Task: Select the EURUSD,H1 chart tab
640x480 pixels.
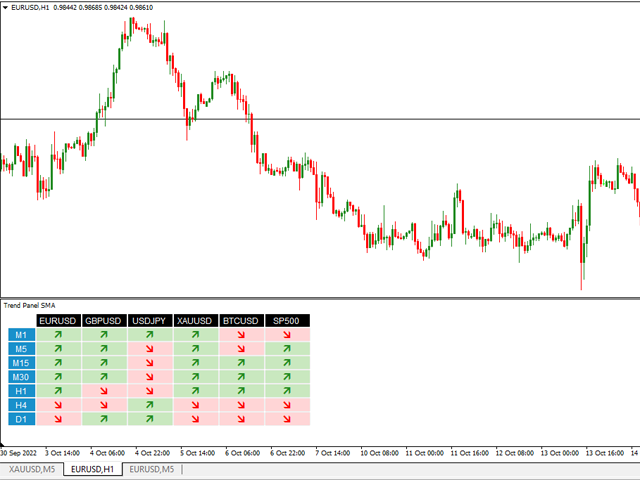Action: (x=93, y=469)
